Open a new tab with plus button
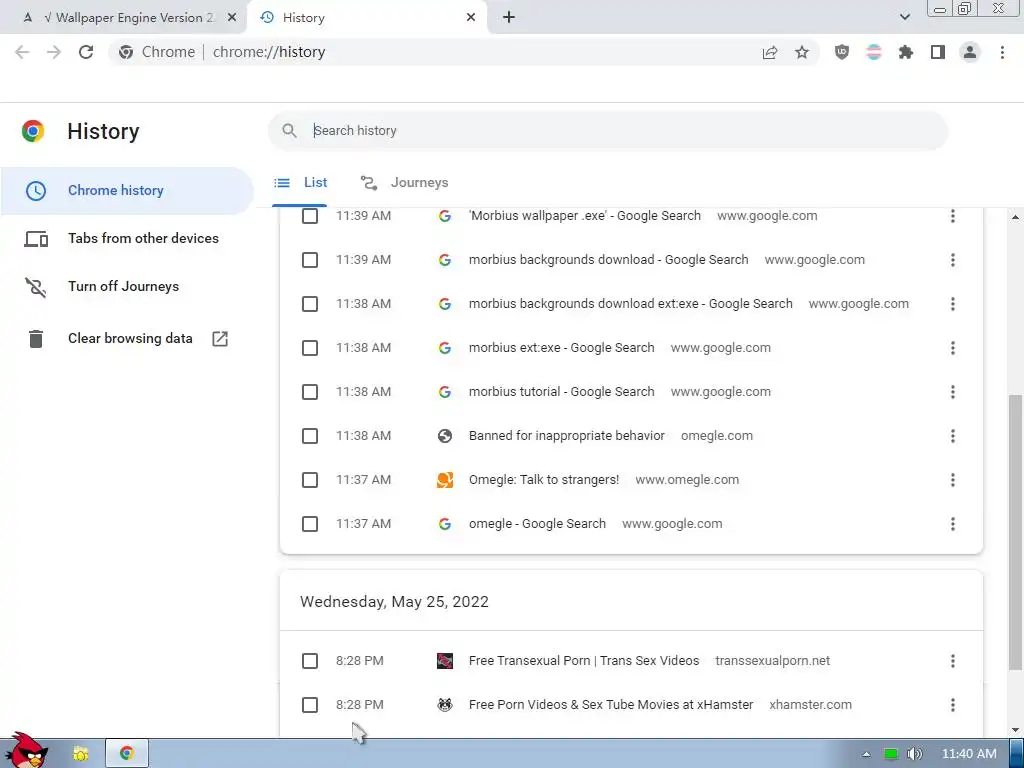 tap(509, 18)
